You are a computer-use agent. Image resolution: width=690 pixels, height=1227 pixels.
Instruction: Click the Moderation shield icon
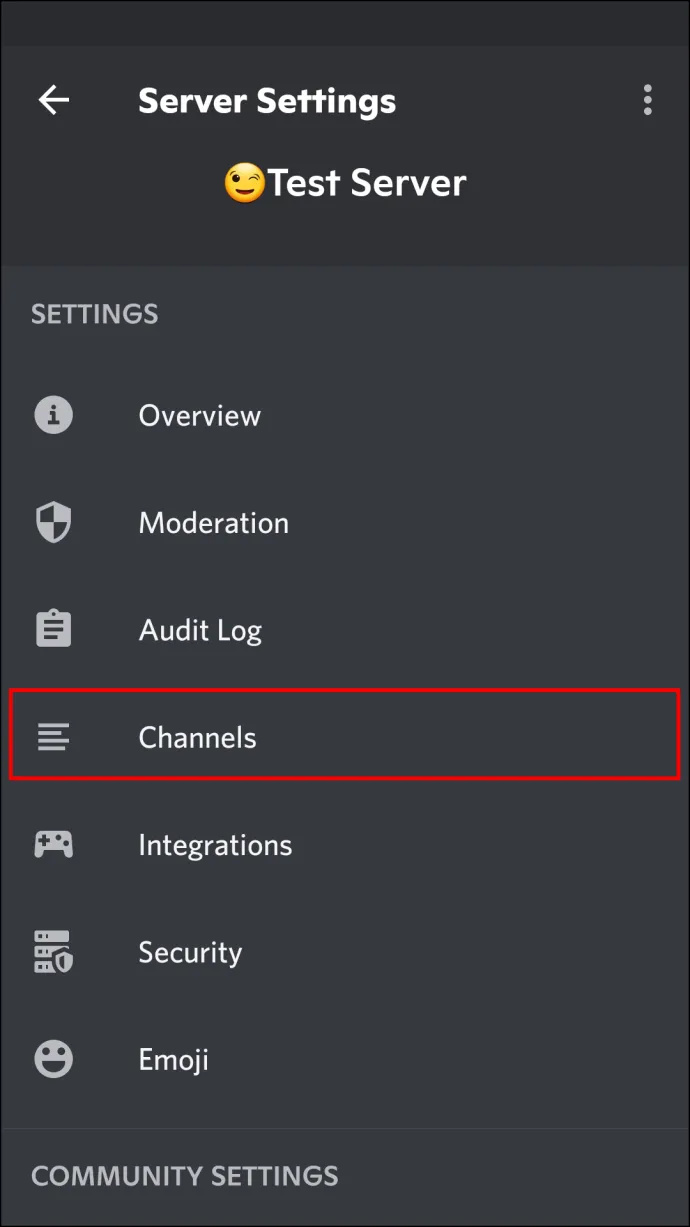(x=54, y=522)
